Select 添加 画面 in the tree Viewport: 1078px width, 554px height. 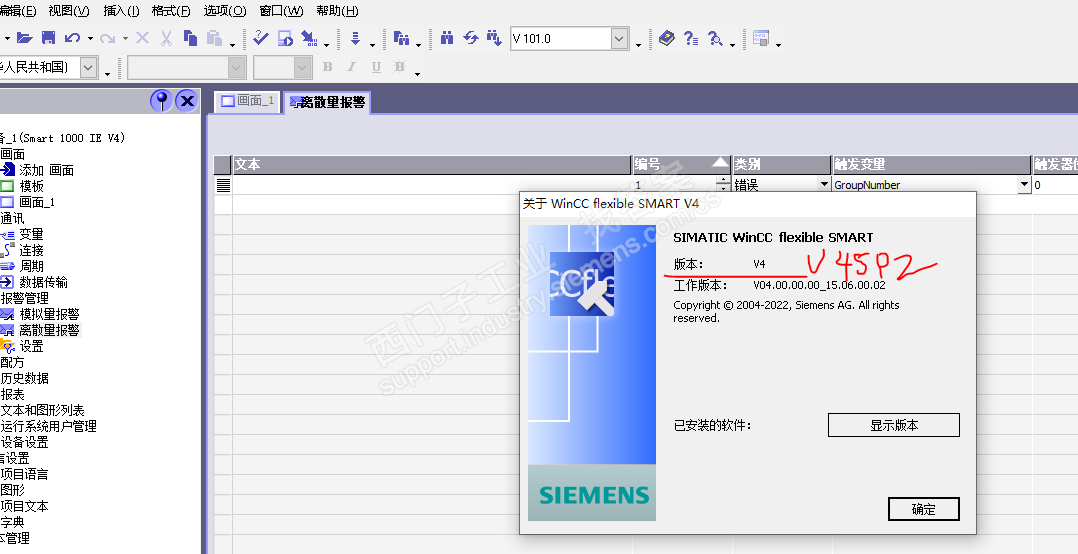click(x=46, y=170)
